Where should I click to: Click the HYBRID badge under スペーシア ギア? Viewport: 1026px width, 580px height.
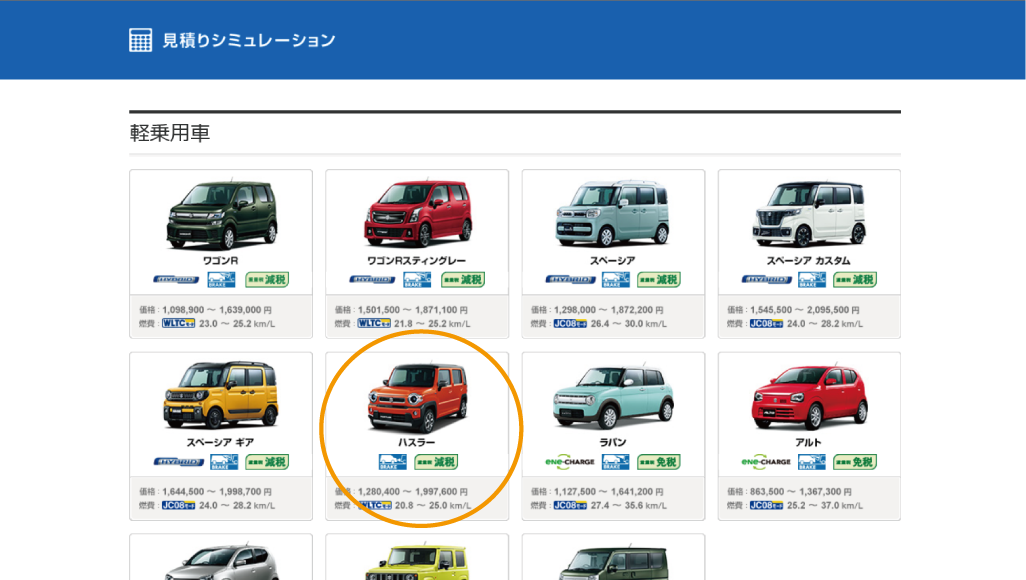(x=179, y=462)
